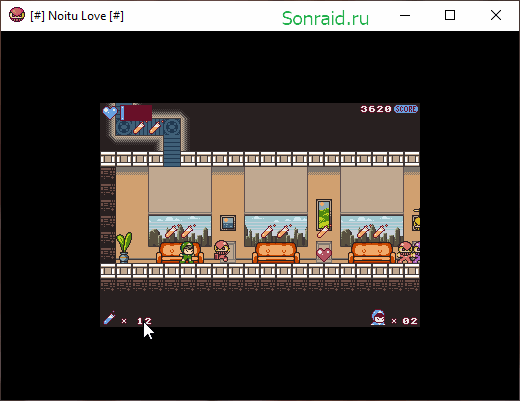The image size is (520, 401).
Task: Click the small framed picture on the wall
Action: 228,223
